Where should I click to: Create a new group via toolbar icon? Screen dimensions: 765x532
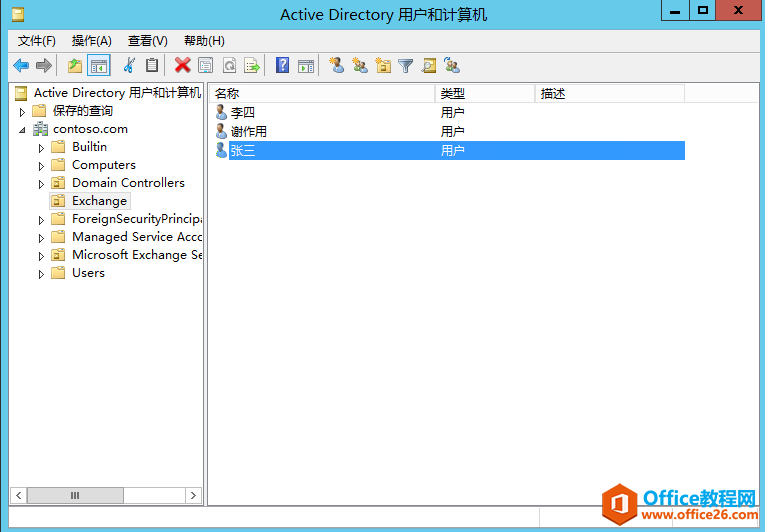[360, 65]
